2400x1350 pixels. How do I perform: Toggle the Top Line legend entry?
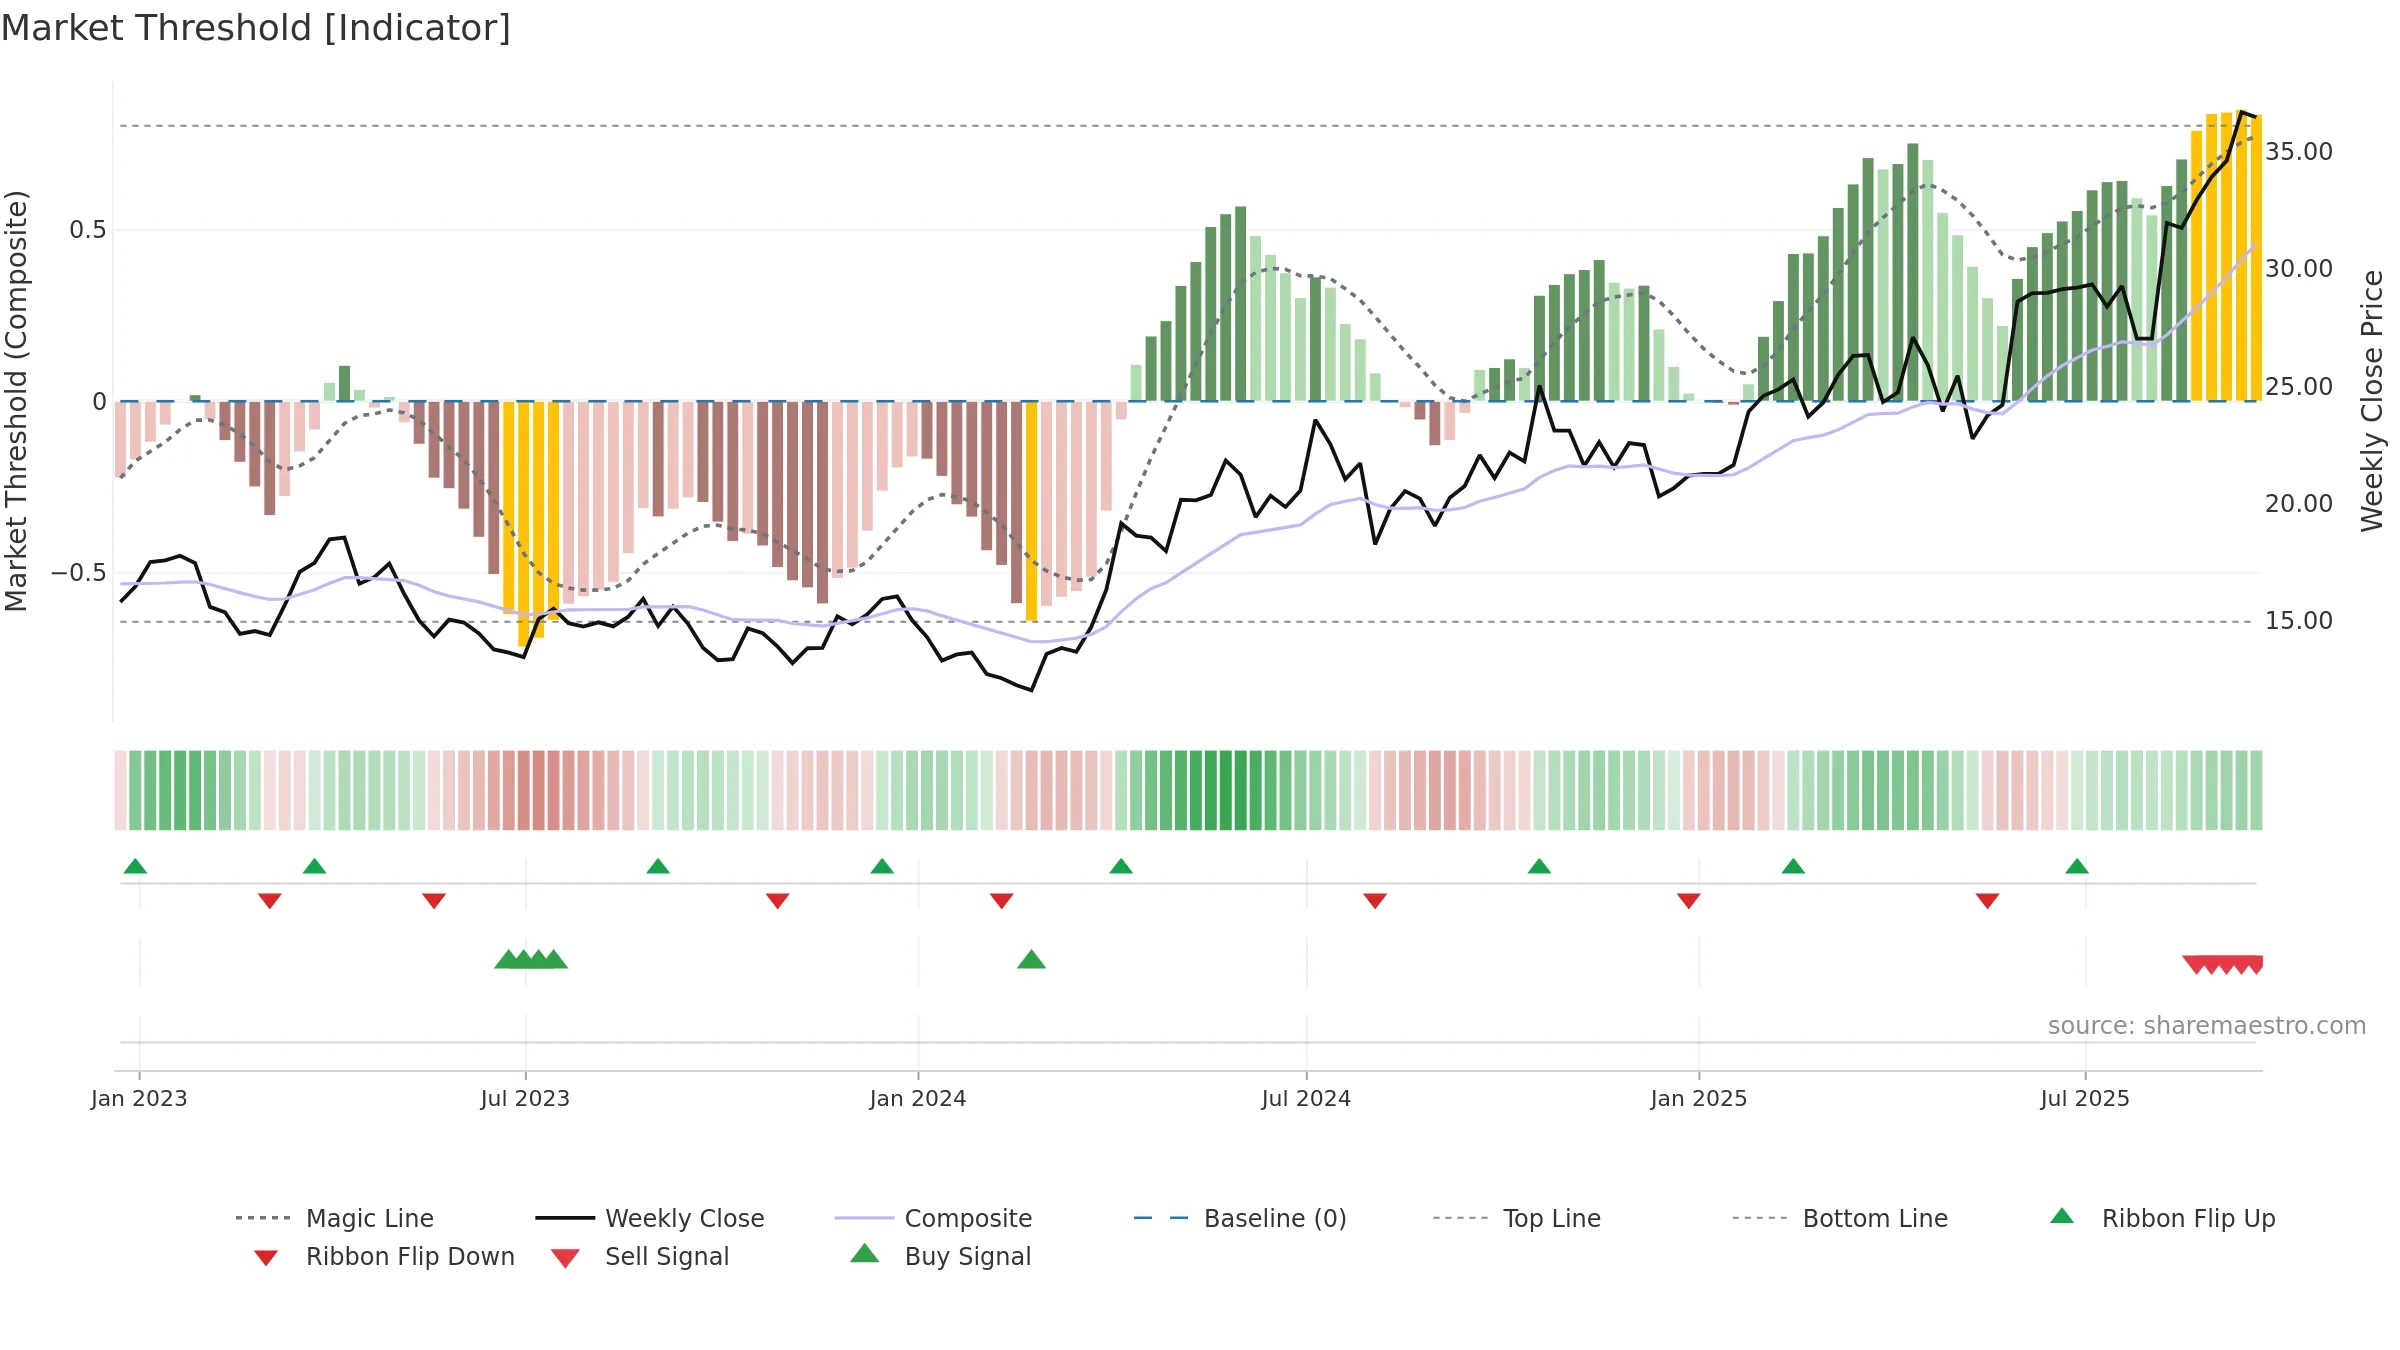coord(1516,1218)
